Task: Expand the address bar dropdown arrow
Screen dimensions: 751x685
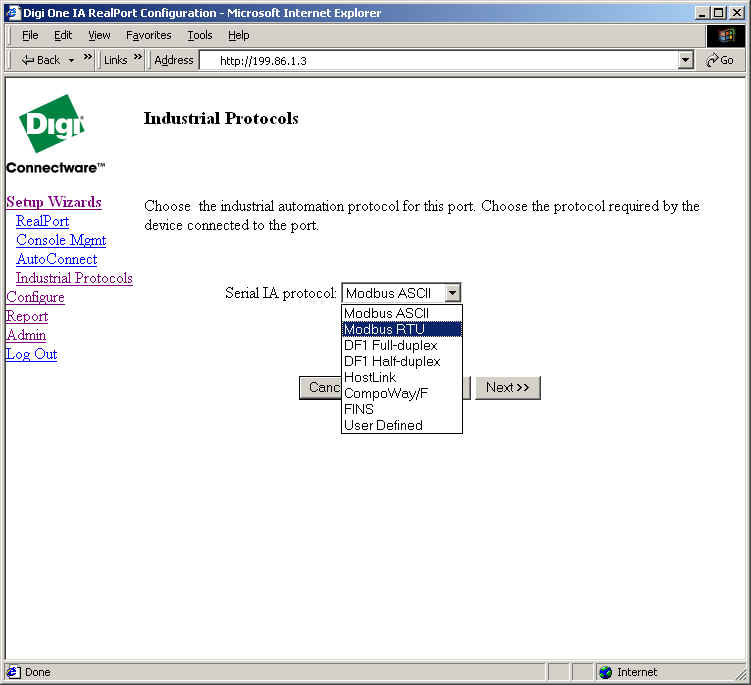Action: 685,60
